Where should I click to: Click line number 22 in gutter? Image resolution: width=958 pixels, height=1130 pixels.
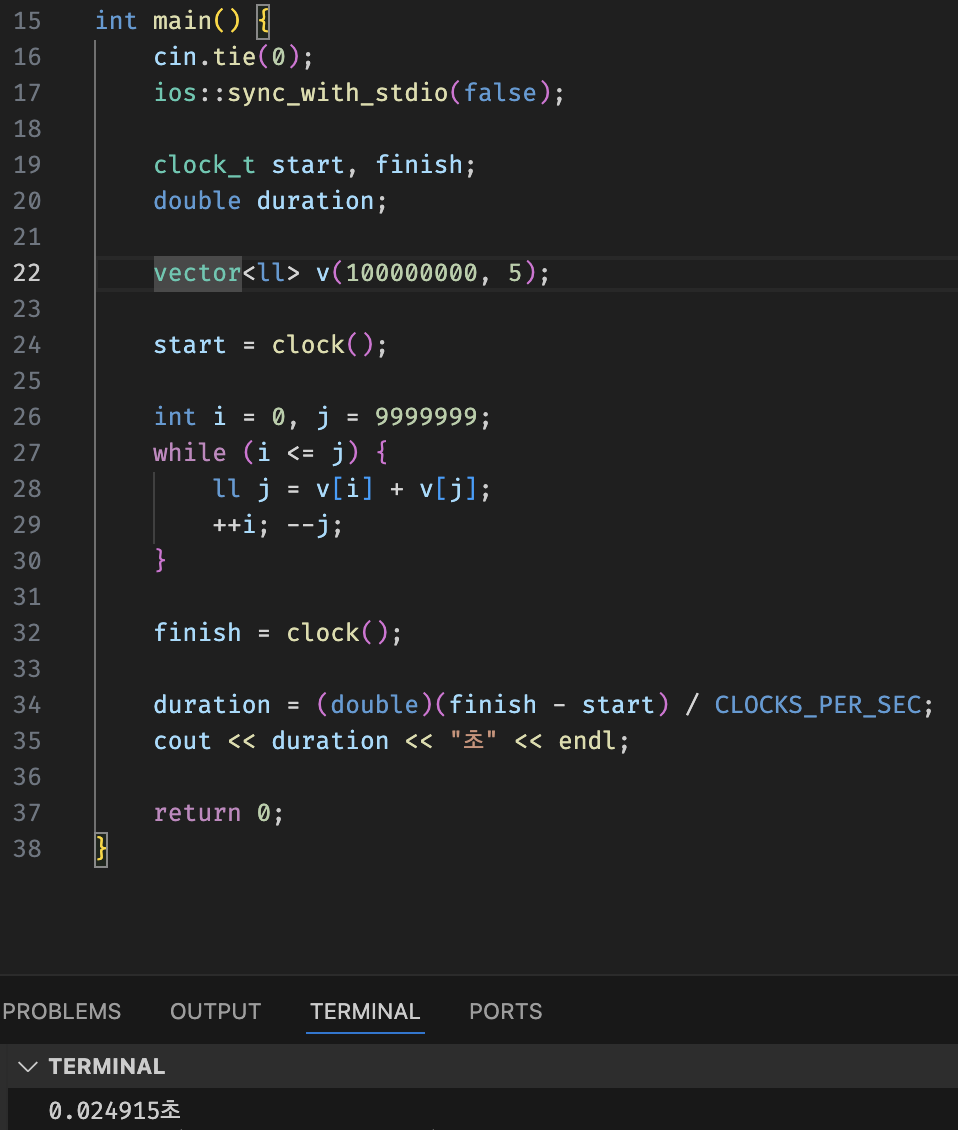(27, 273)
